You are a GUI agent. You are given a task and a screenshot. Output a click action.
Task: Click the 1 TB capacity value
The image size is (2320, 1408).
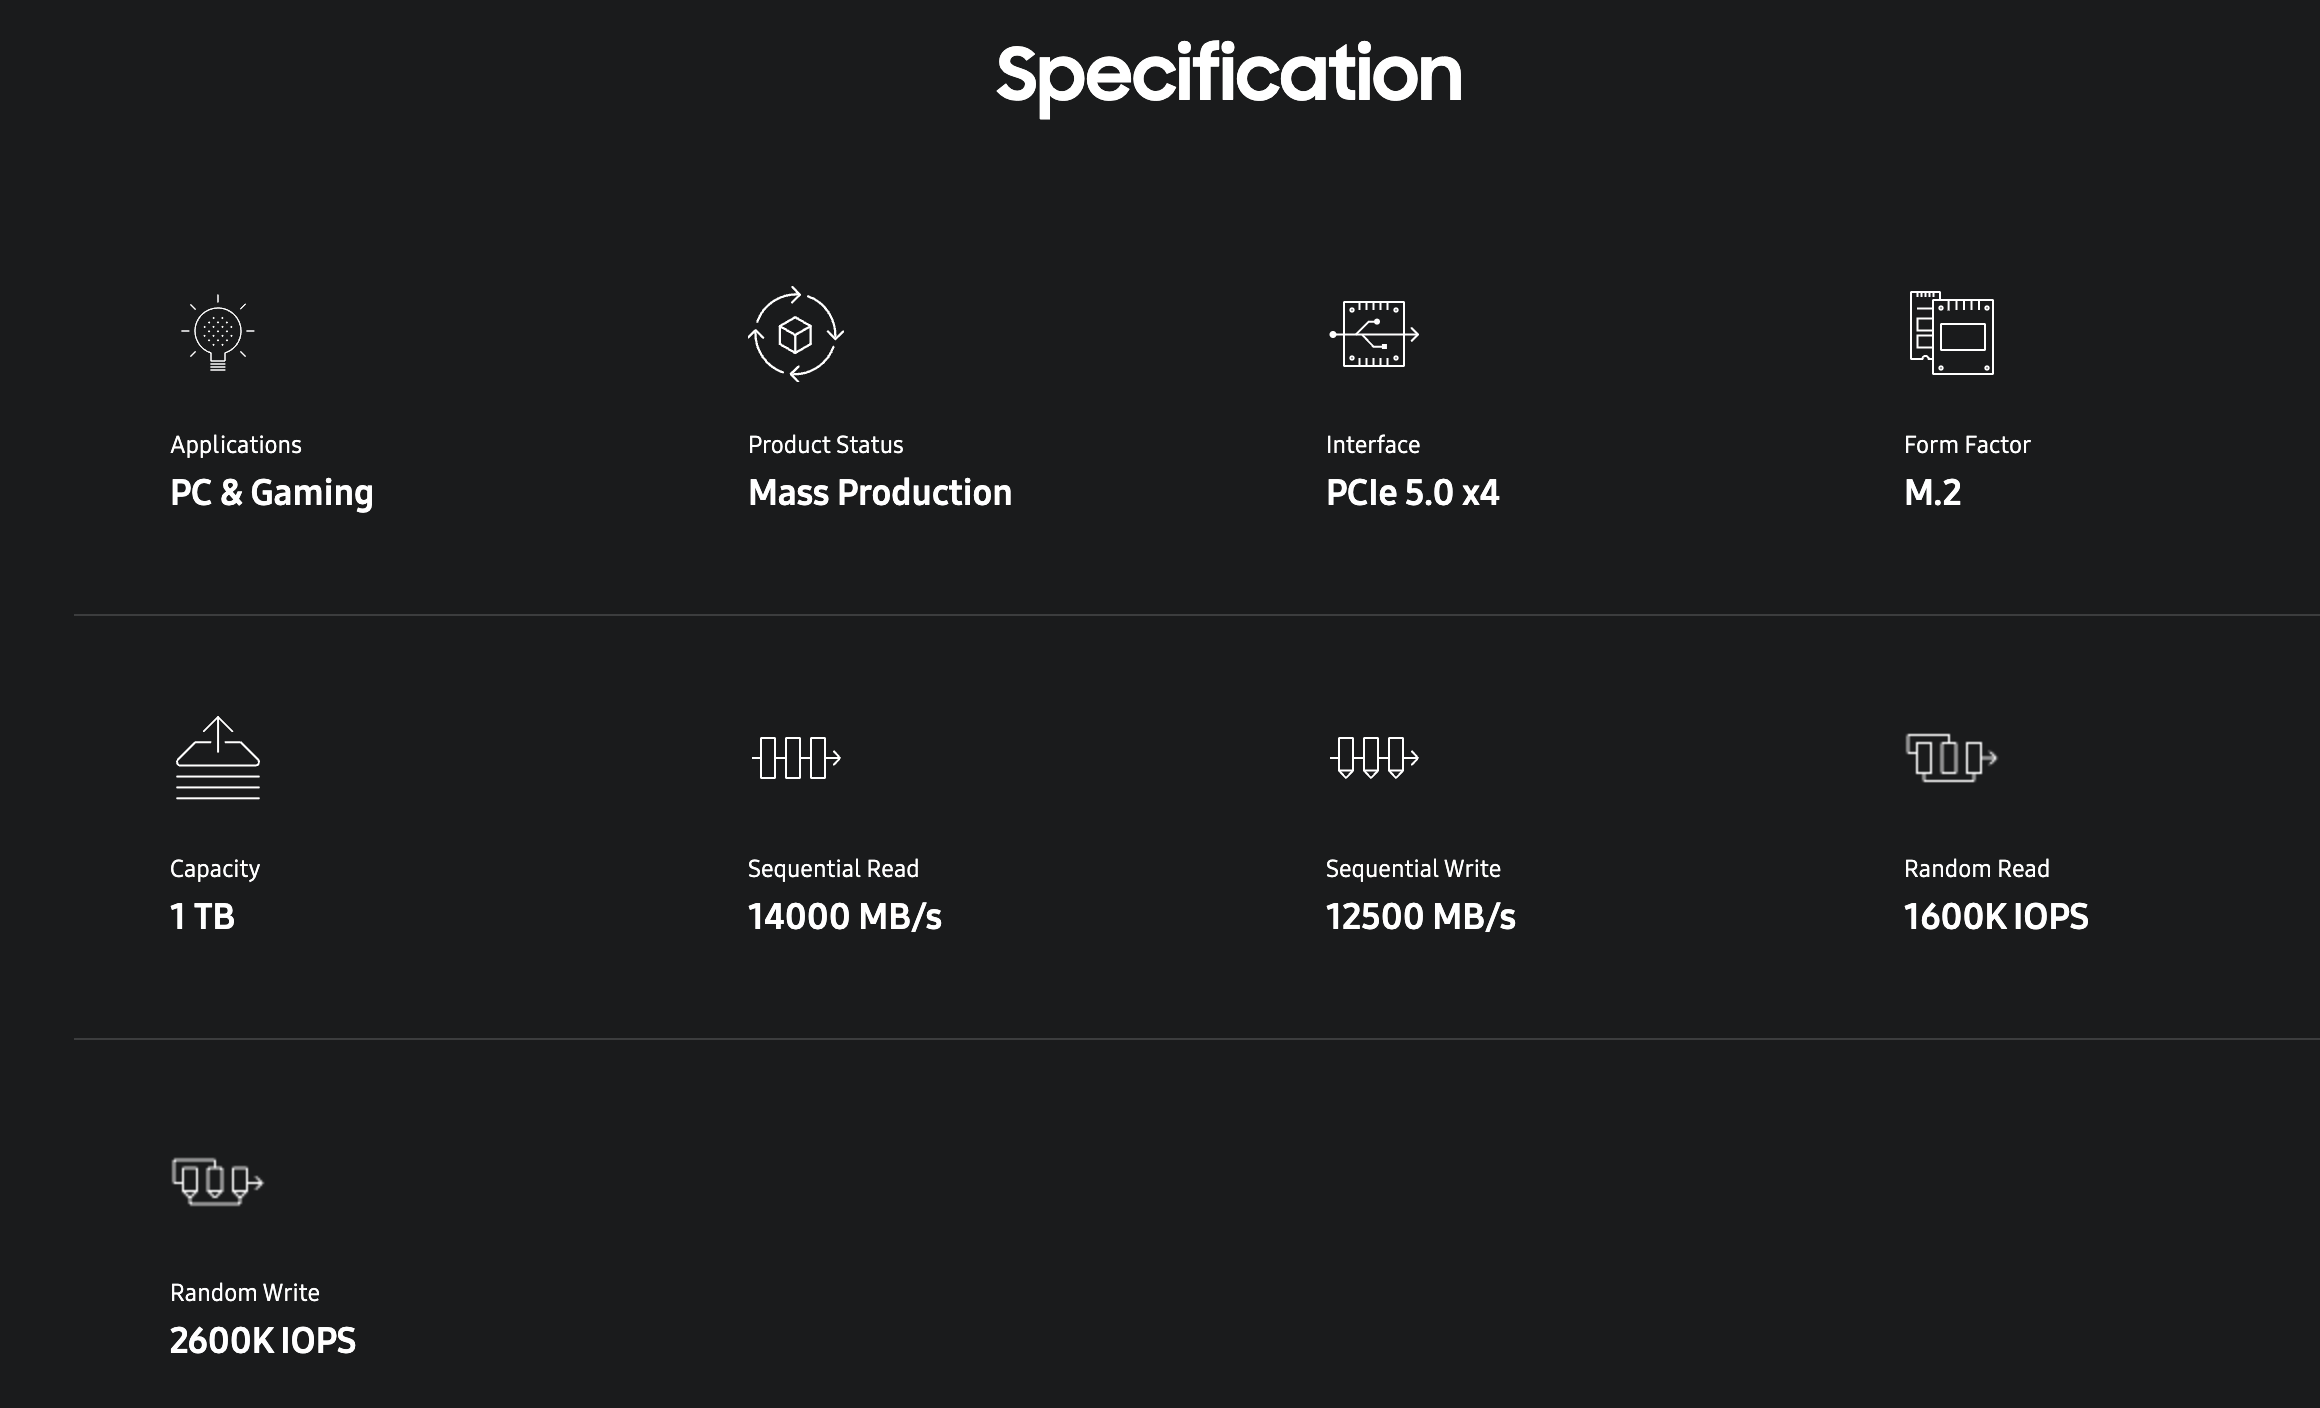[202, 916]
